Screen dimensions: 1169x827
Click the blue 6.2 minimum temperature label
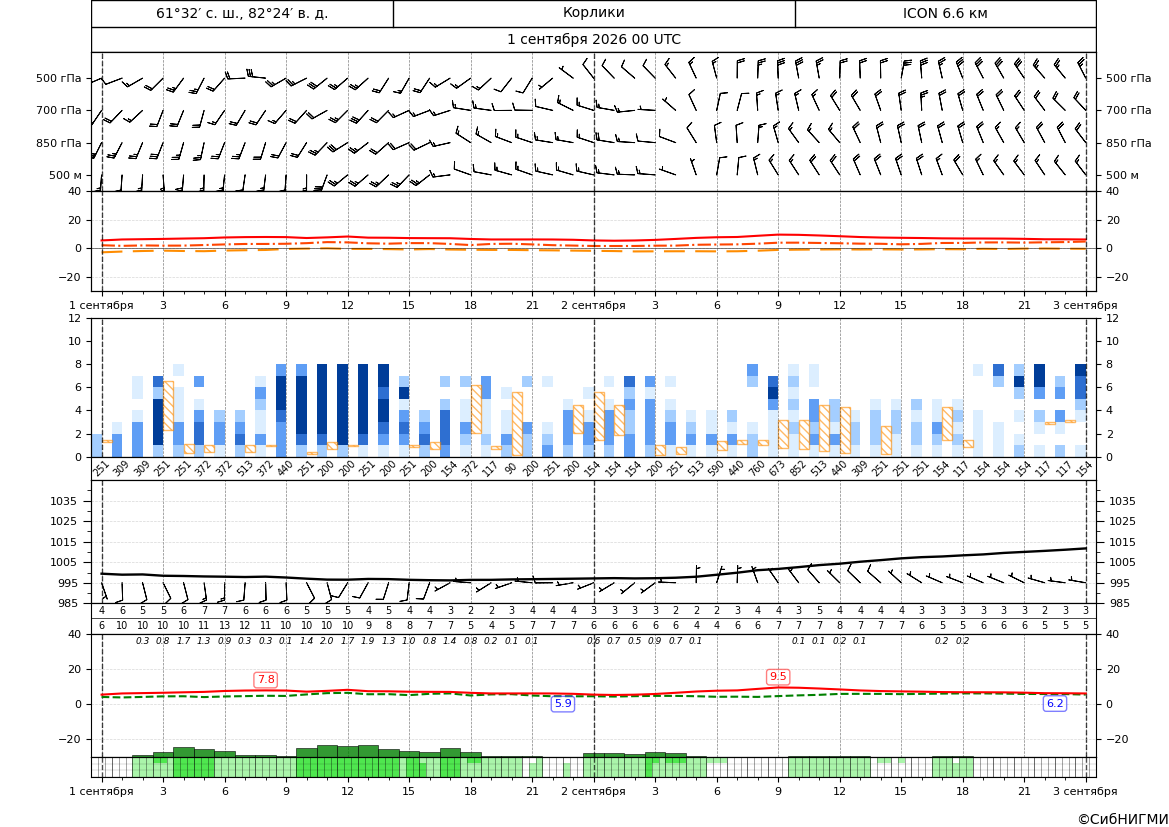coord(1055,703)
